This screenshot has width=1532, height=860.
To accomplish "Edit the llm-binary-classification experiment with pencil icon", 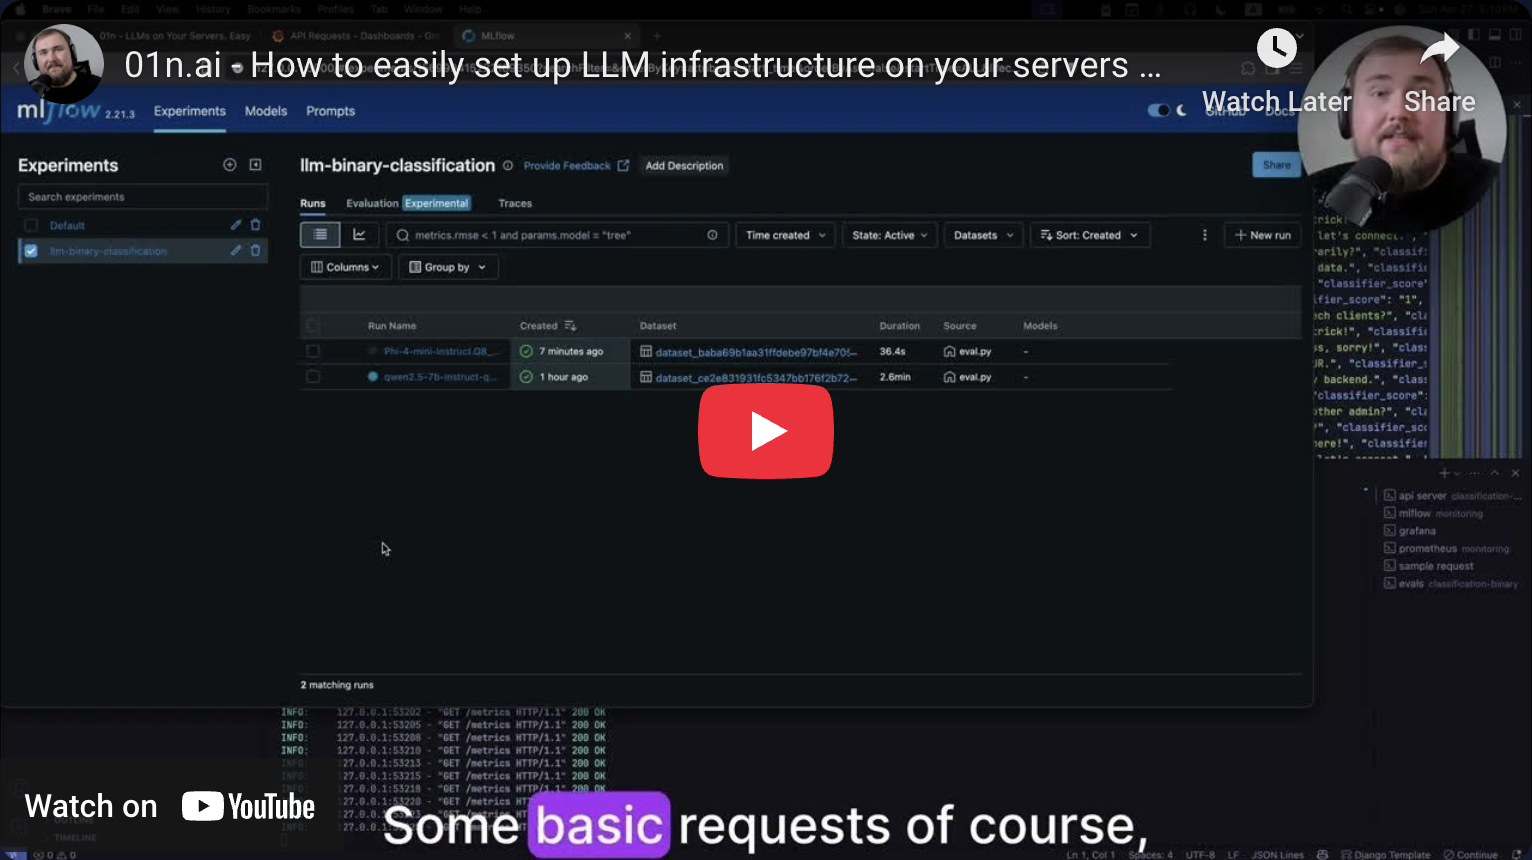I will [236, 251].
